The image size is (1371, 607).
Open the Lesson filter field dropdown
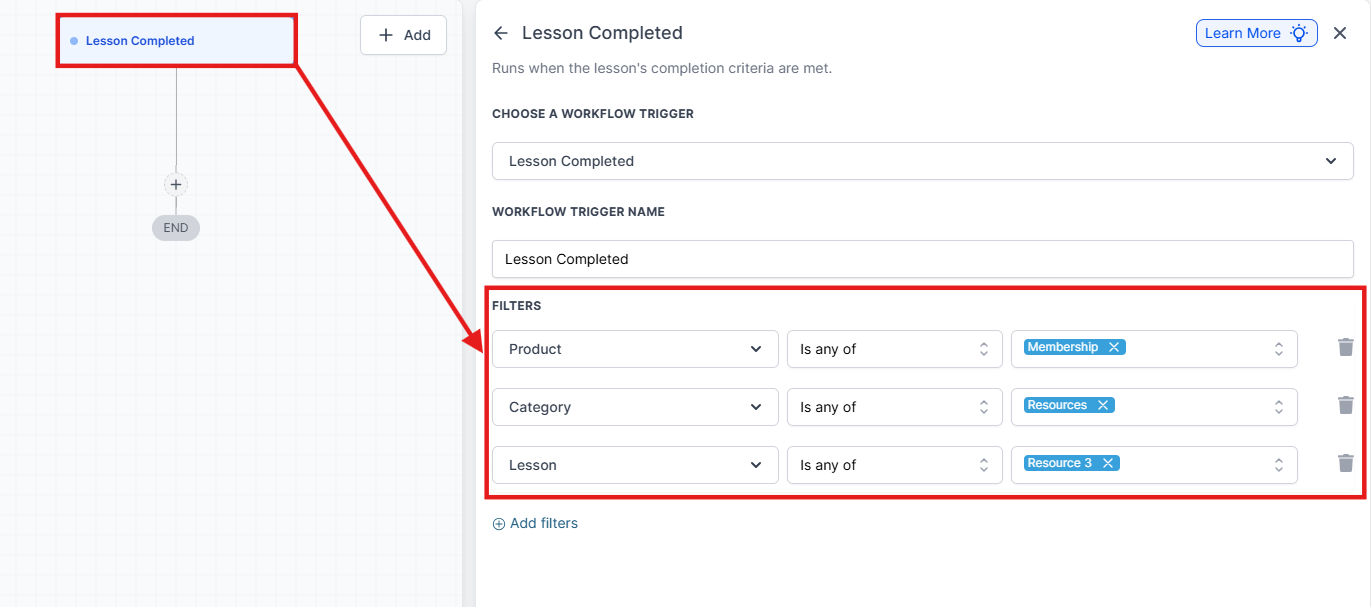[x=635, y=465]
